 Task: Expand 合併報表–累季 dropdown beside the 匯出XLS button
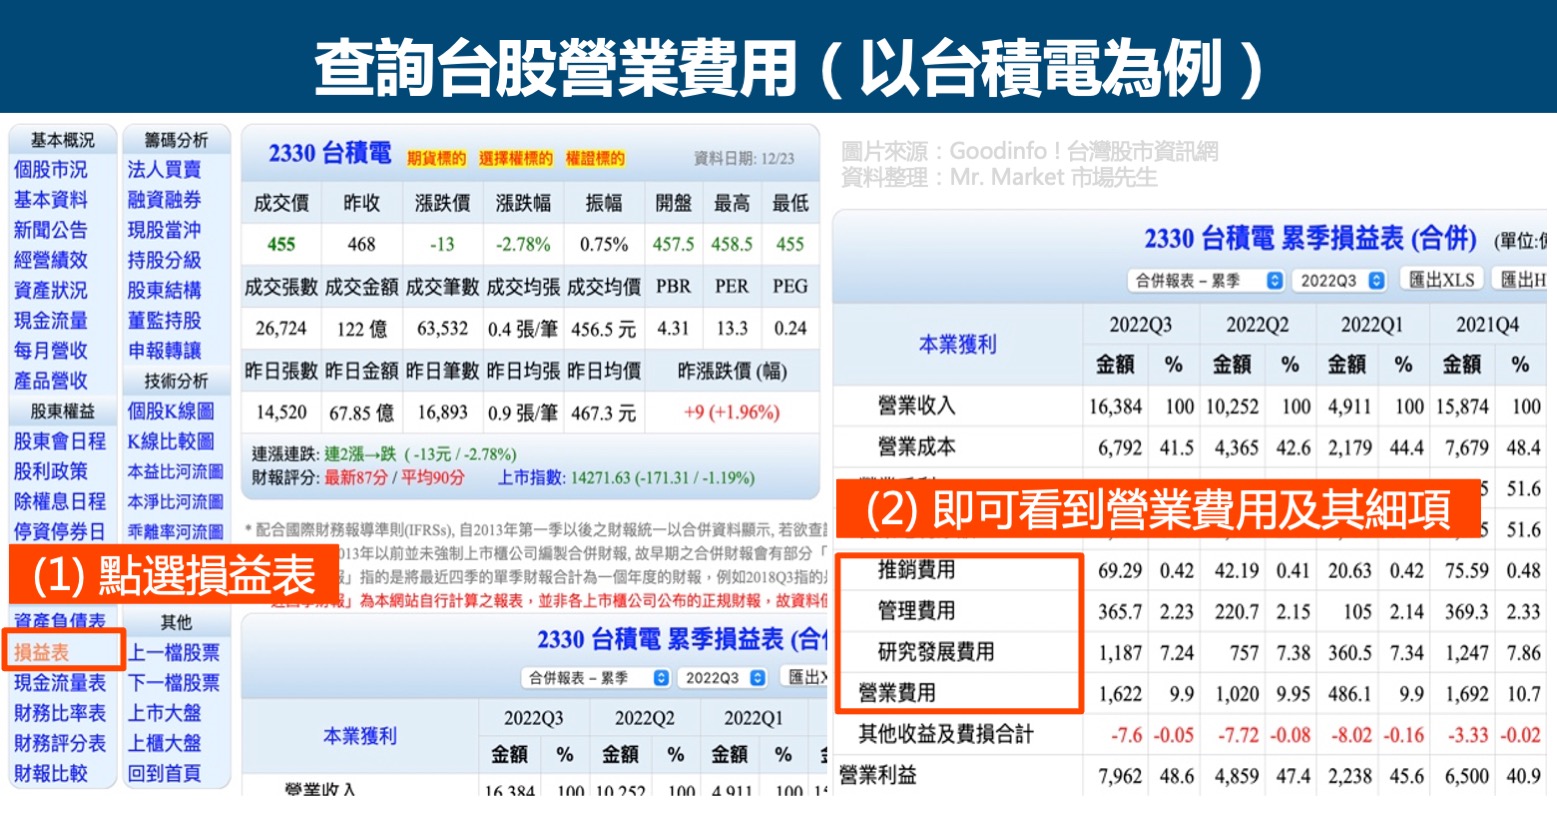click(1205, 281)
